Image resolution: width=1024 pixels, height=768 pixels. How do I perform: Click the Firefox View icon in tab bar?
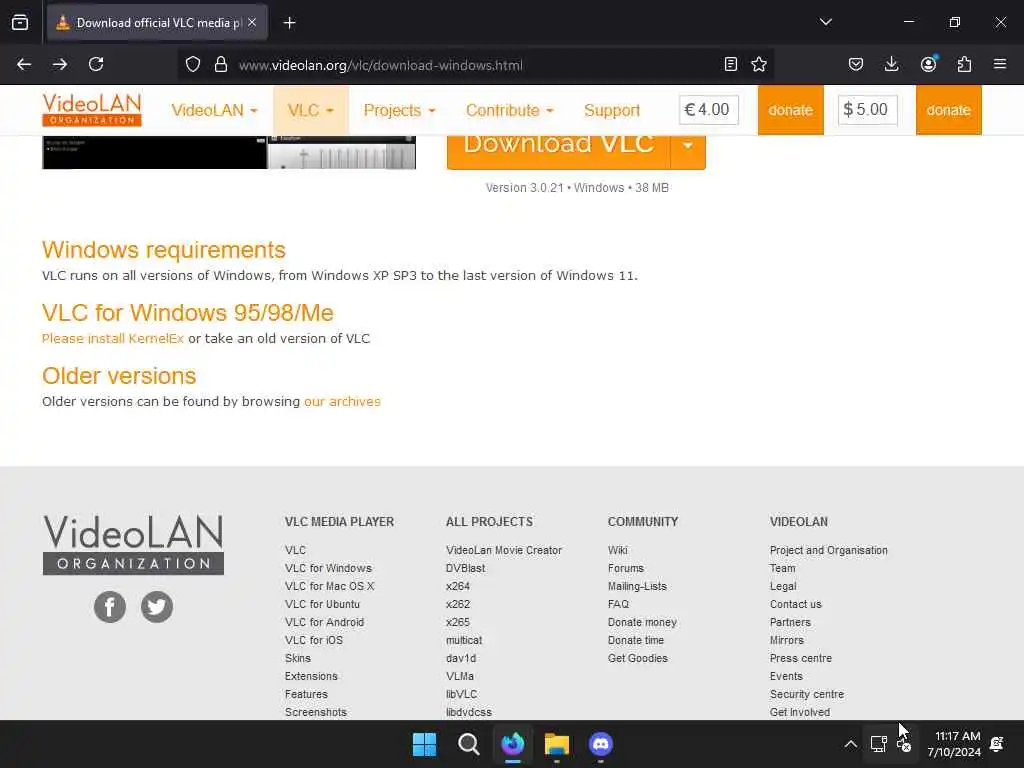point(20,23)
